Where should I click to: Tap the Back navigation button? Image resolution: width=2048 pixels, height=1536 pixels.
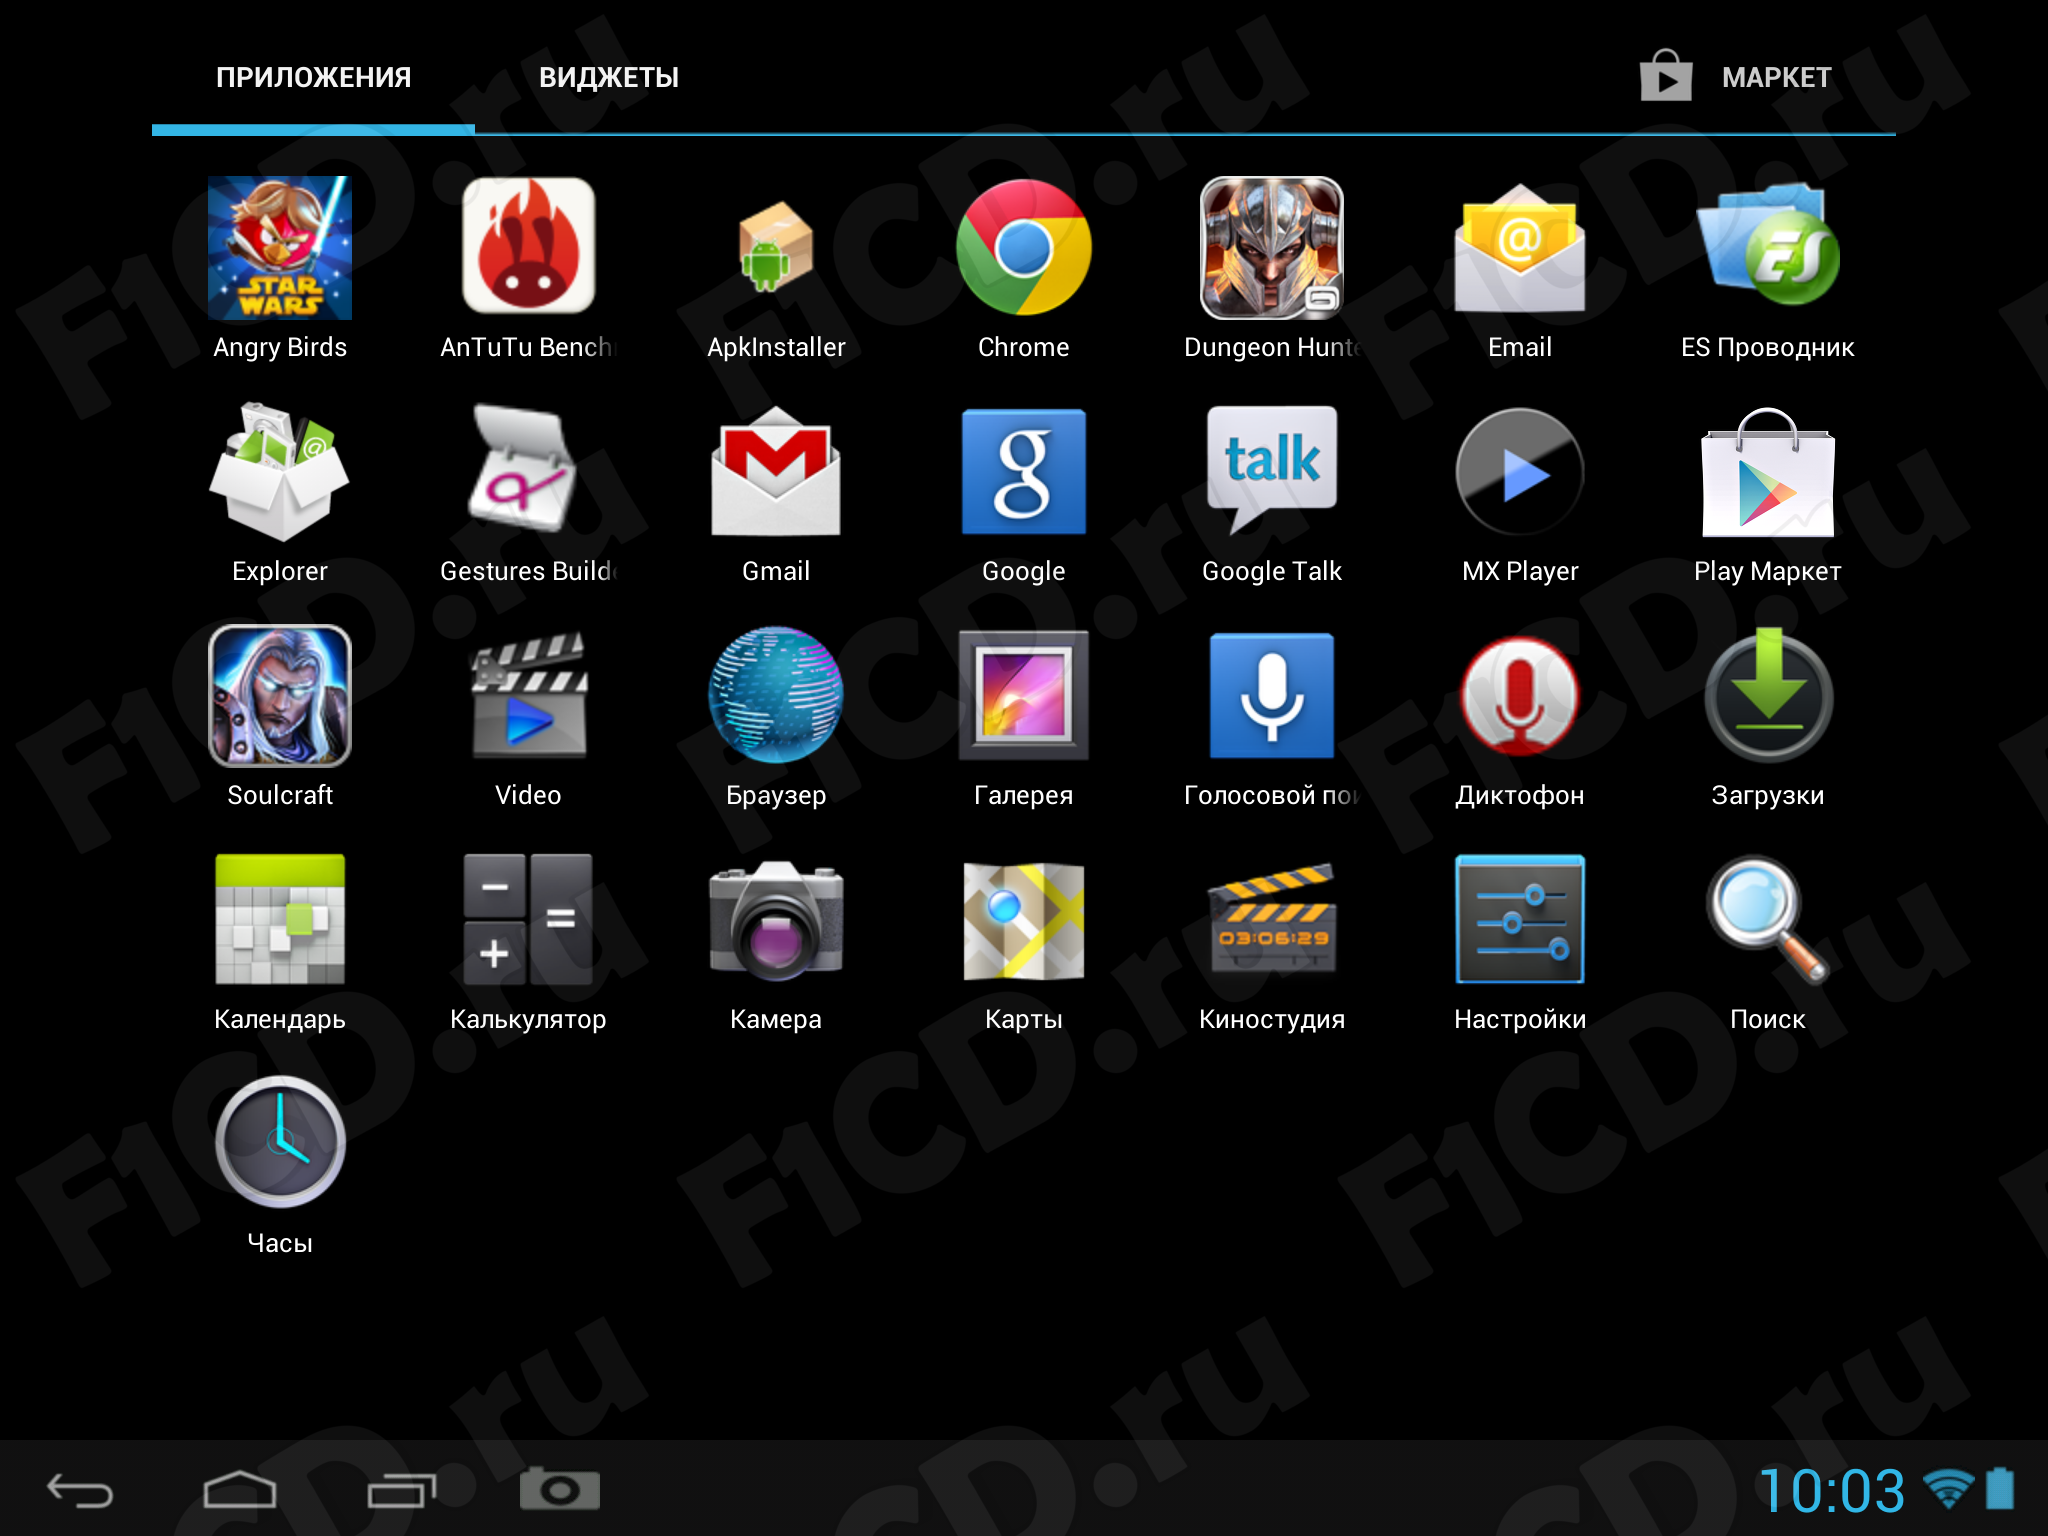80,1490
